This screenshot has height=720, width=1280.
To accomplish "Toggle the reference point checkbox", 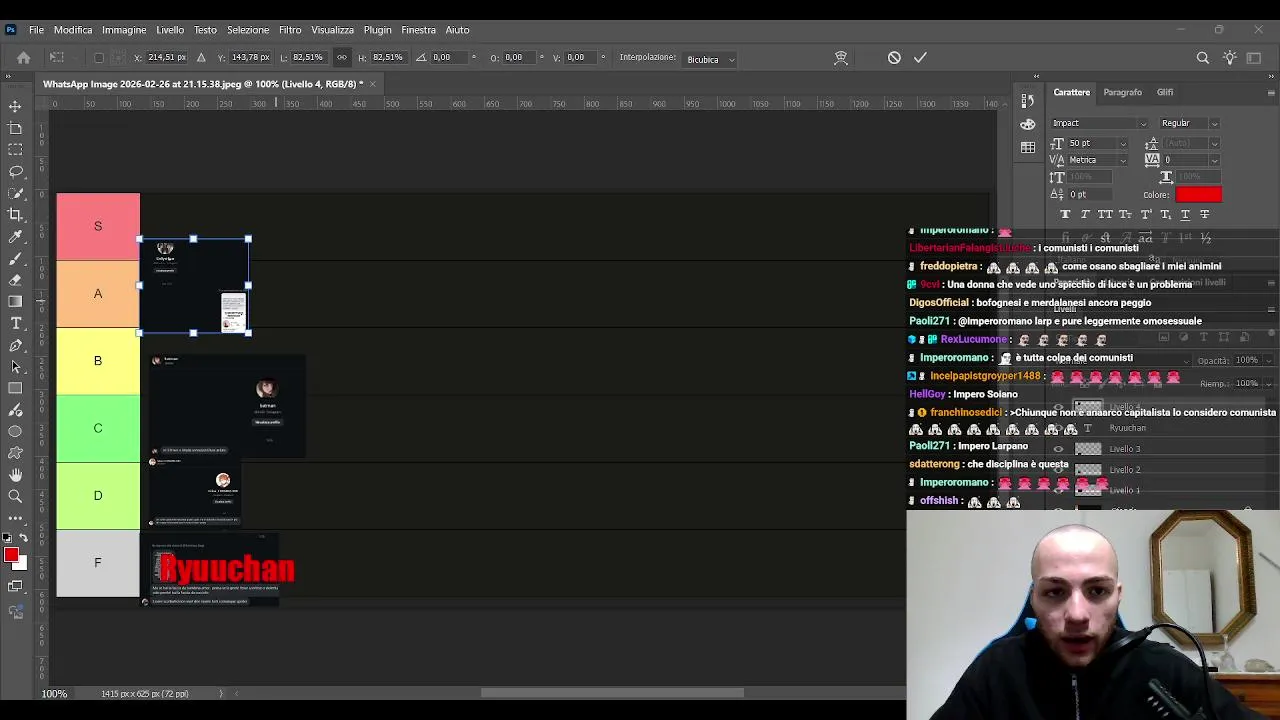I will [98, 58].
